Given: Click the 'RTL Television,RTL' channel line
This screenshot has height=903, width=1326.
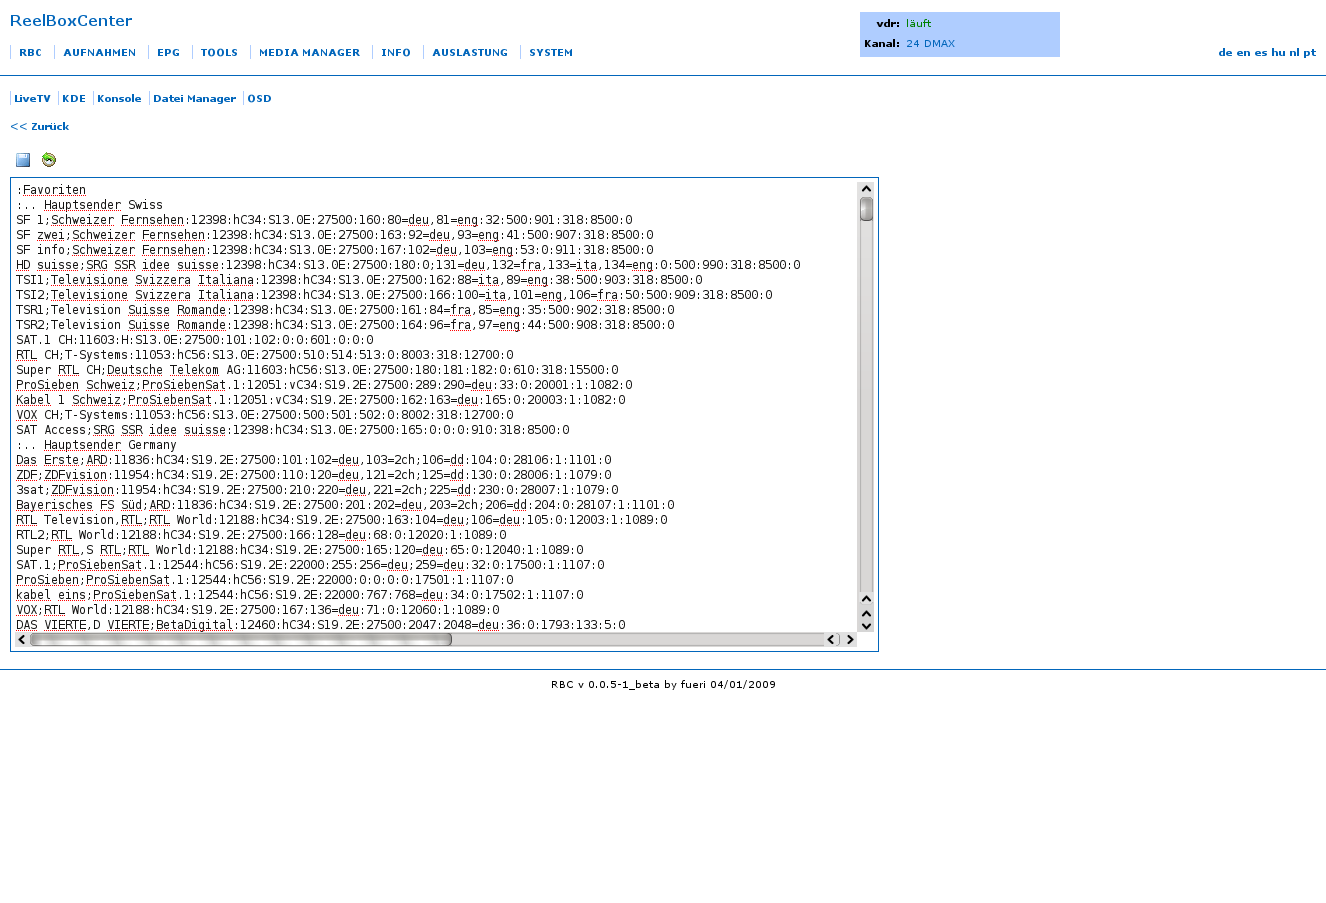Looking at the screenshot, I should 342,520.
